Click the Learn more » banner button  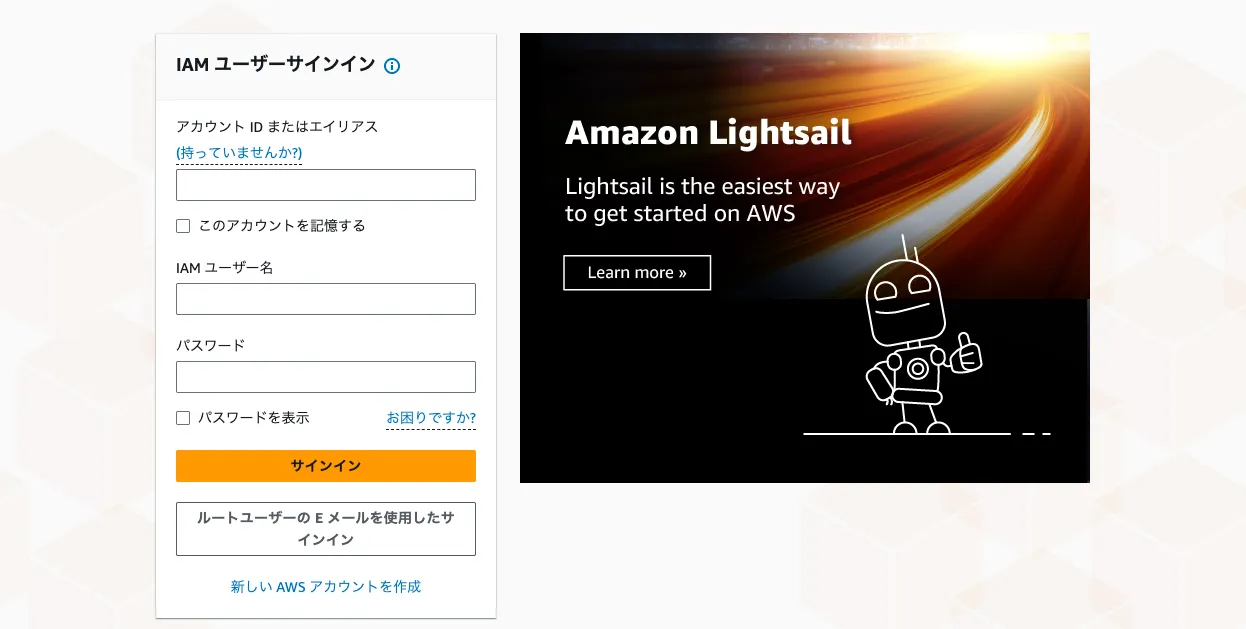click(637, 273)
